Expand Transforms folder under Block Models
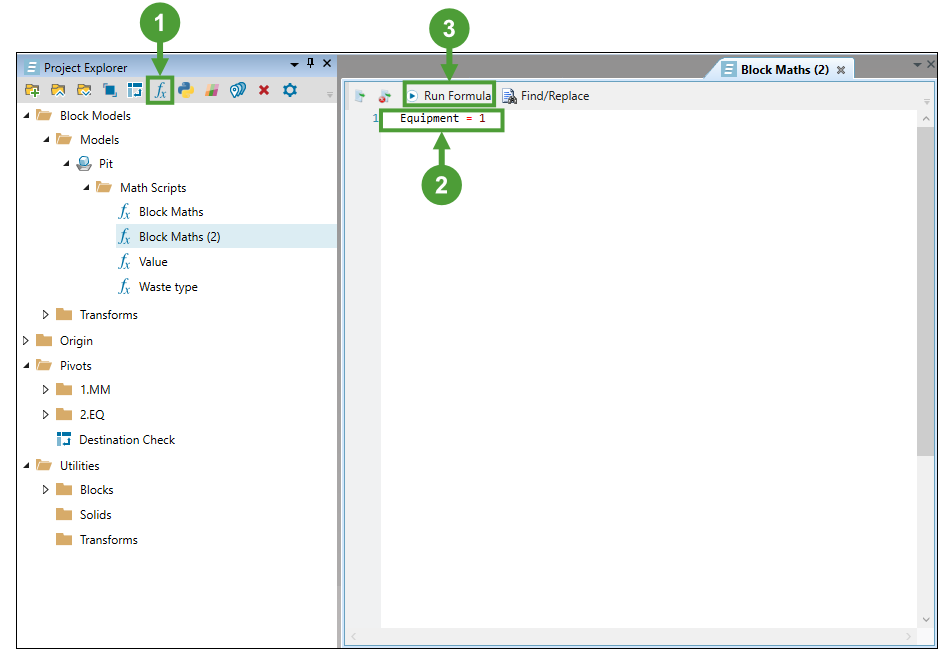Viewport: 941px width, 652px height. pyautogui.click(x=46, y=315)
